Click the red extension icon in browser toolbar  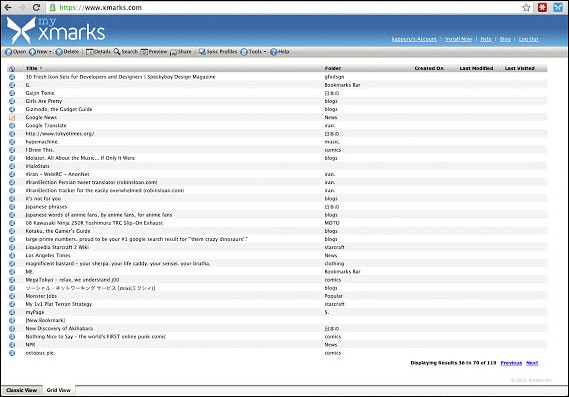(x=543, y=7)
